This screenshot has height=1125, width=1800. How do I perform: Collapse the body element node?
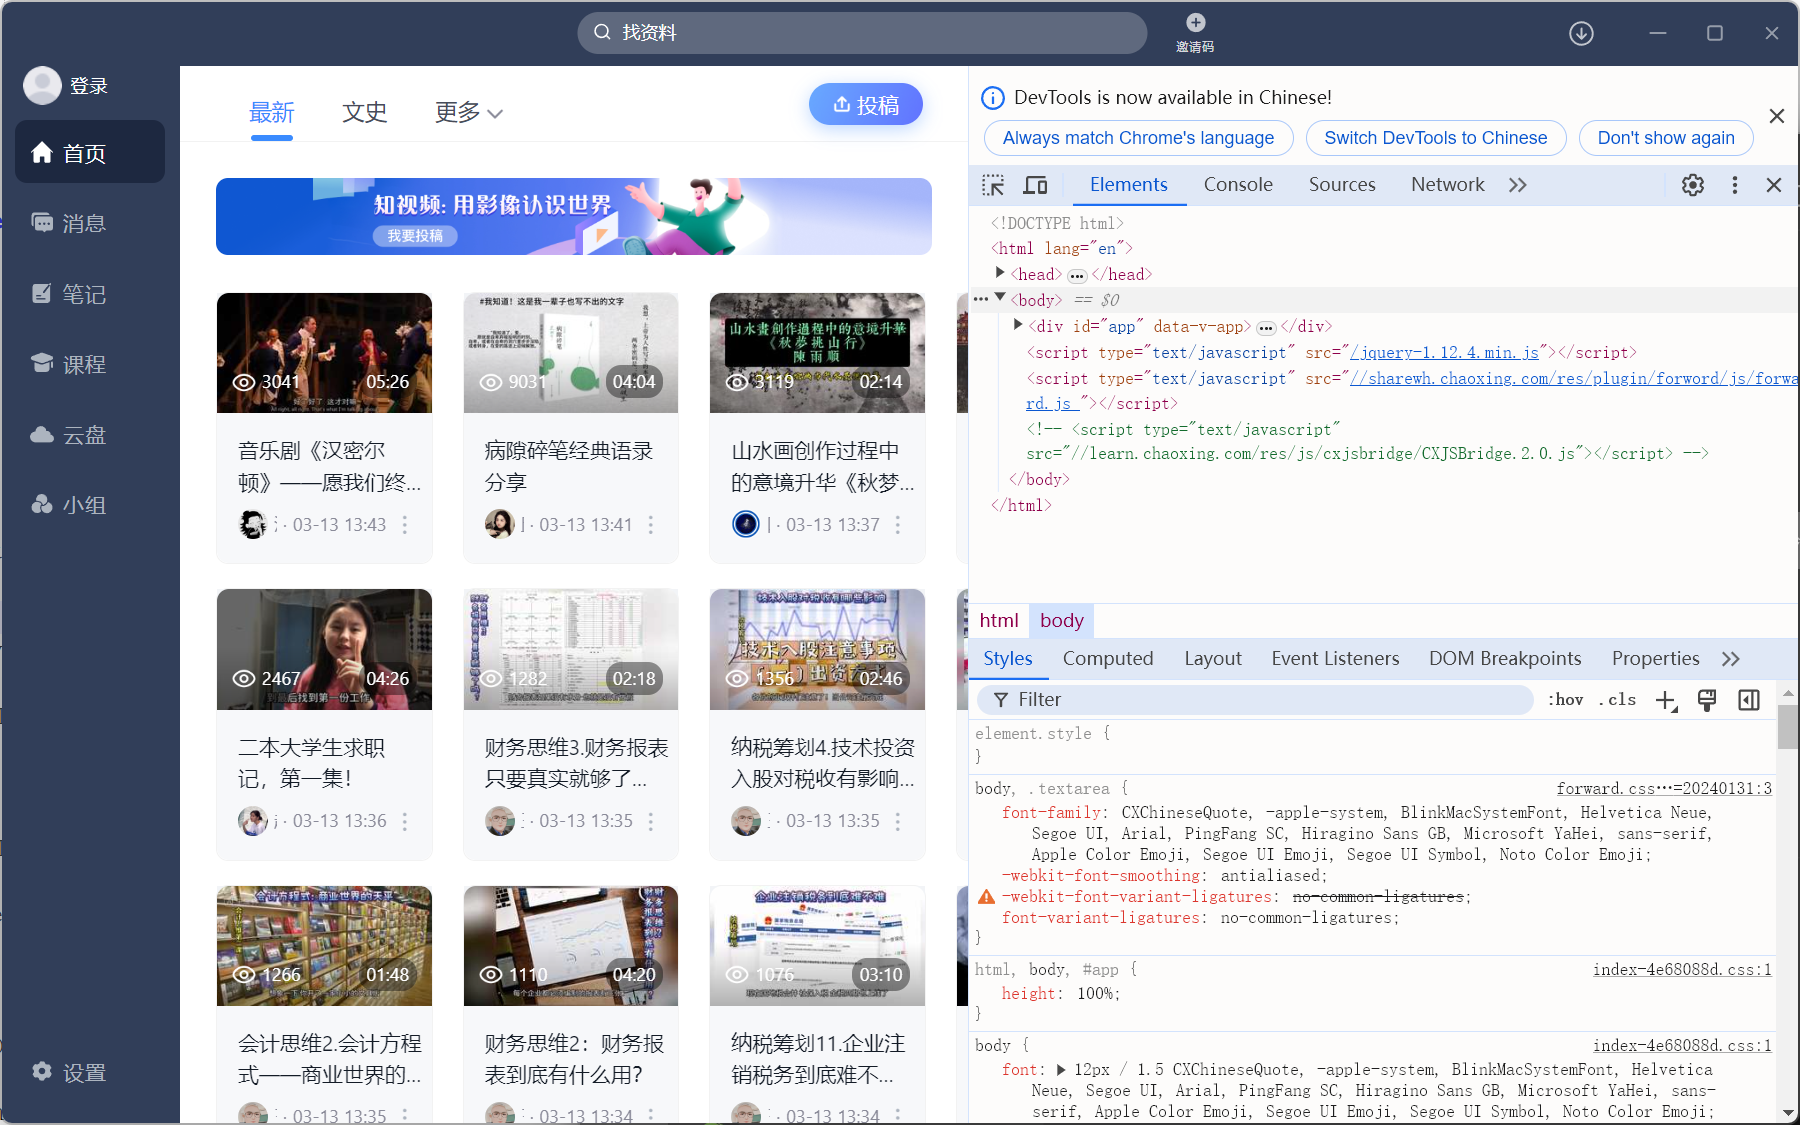pyautogui.click(x=999, y=297)
